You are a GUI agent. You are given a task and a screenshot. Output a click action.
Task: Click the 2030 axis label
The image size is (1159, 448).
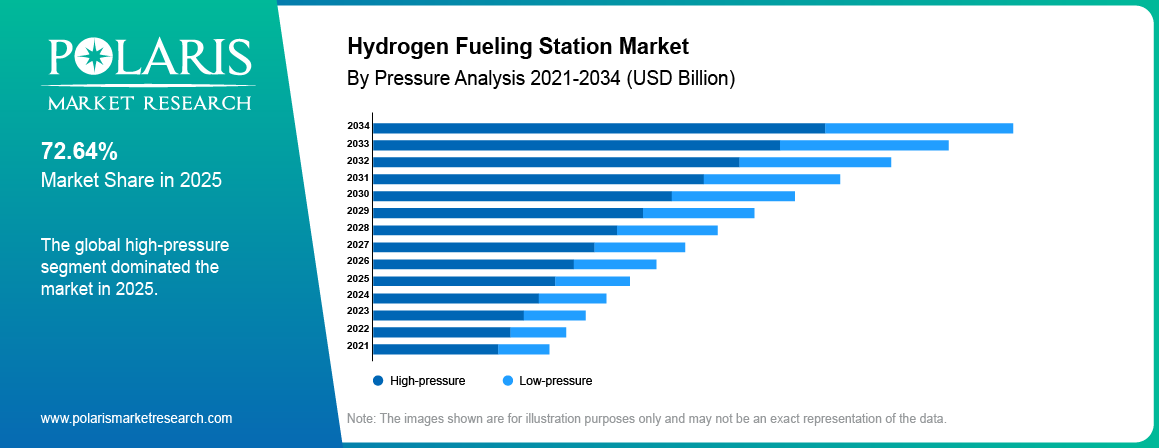[358, 194]
